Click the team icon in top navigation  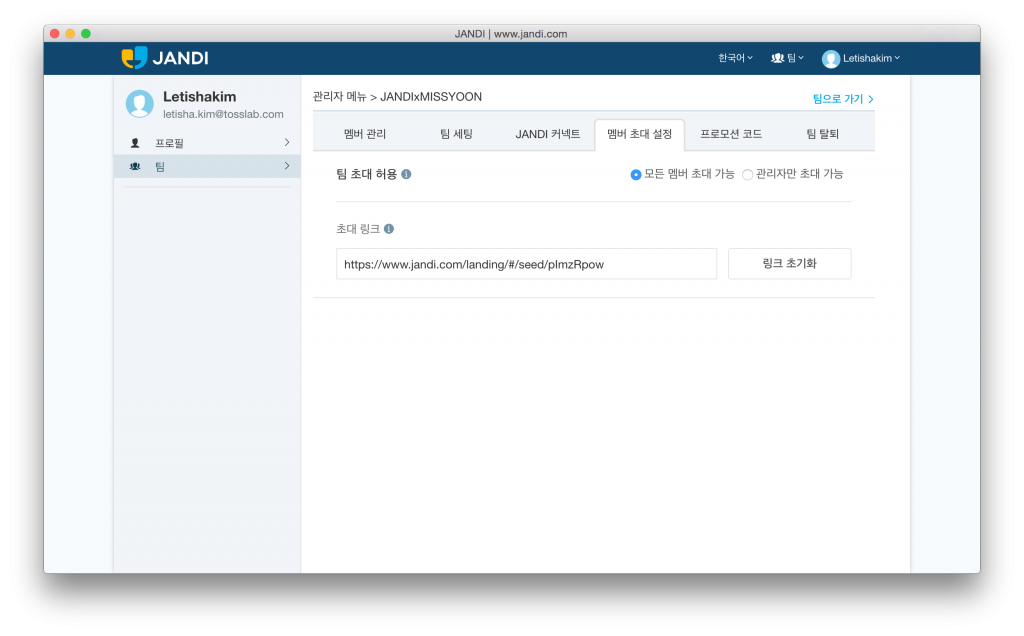[777, 59]
